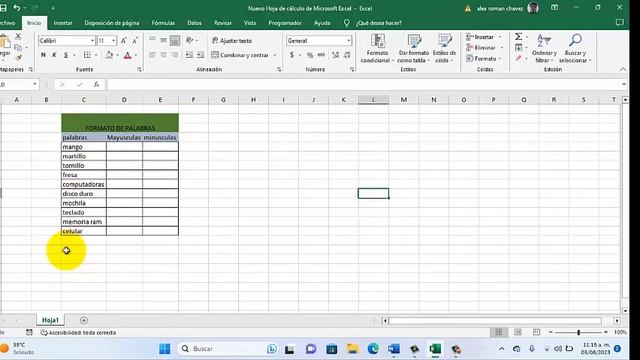Image resolution: width=640 pixels, height=360 pixels.
Task: Open Buscar y seleccionar menu
Action: click(x=575, y=49)
